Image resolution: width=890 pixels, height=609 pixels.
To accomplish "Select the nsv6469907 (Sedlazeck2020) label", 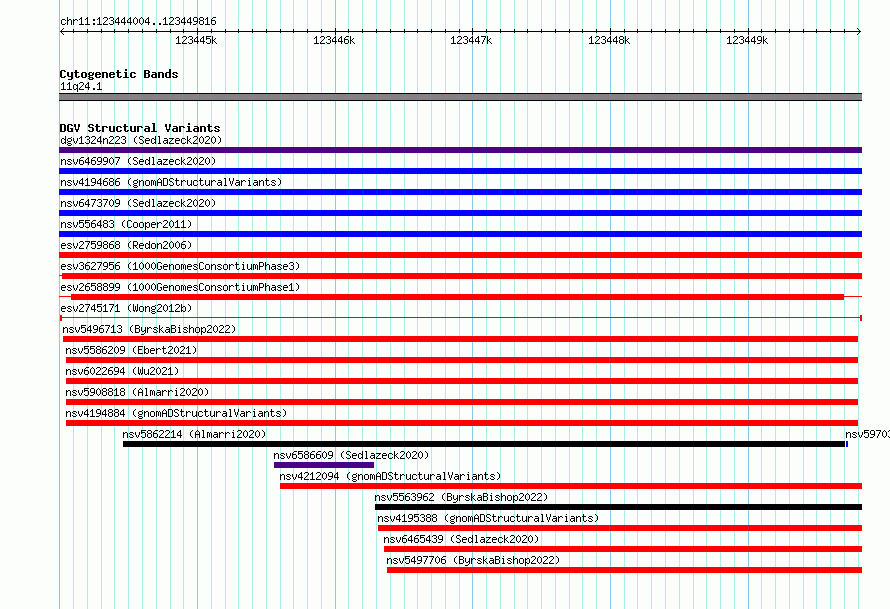I will [x=138, y=161].
